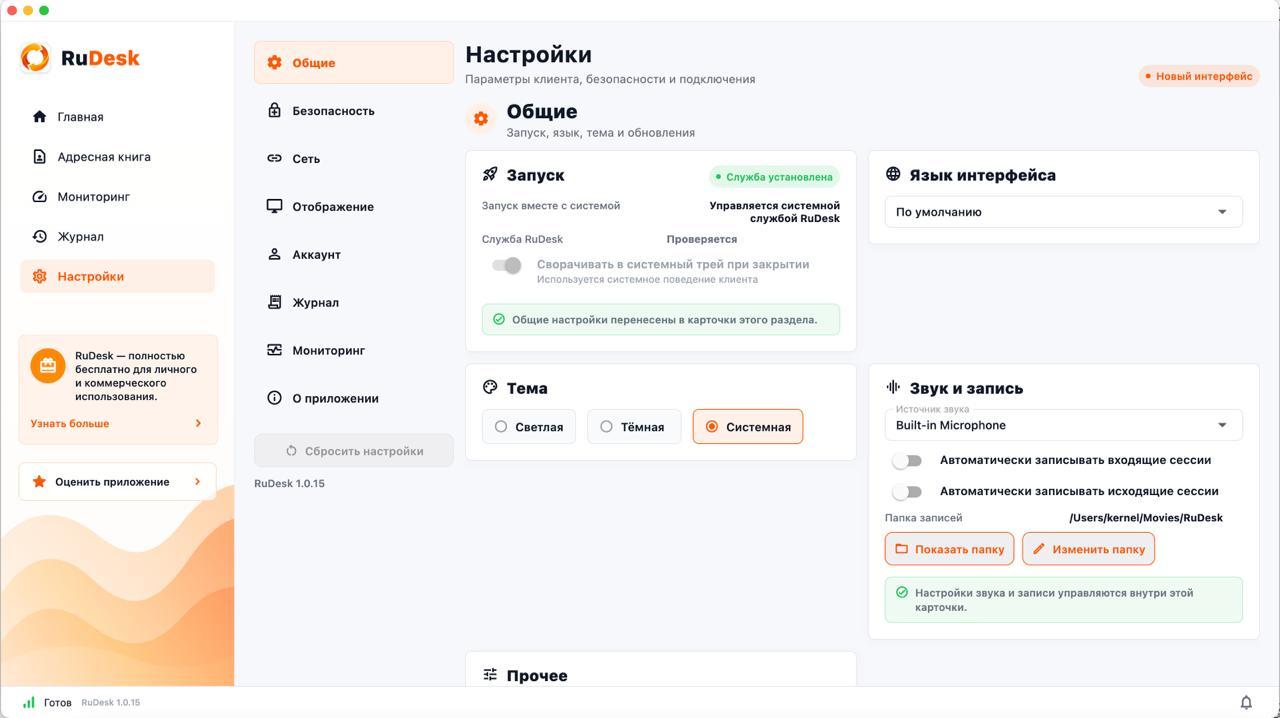Image resolution: width=1280 pixels, height=718 pixels.
Task: Click the orange gift icon in promo card
Action: point(47,366)
